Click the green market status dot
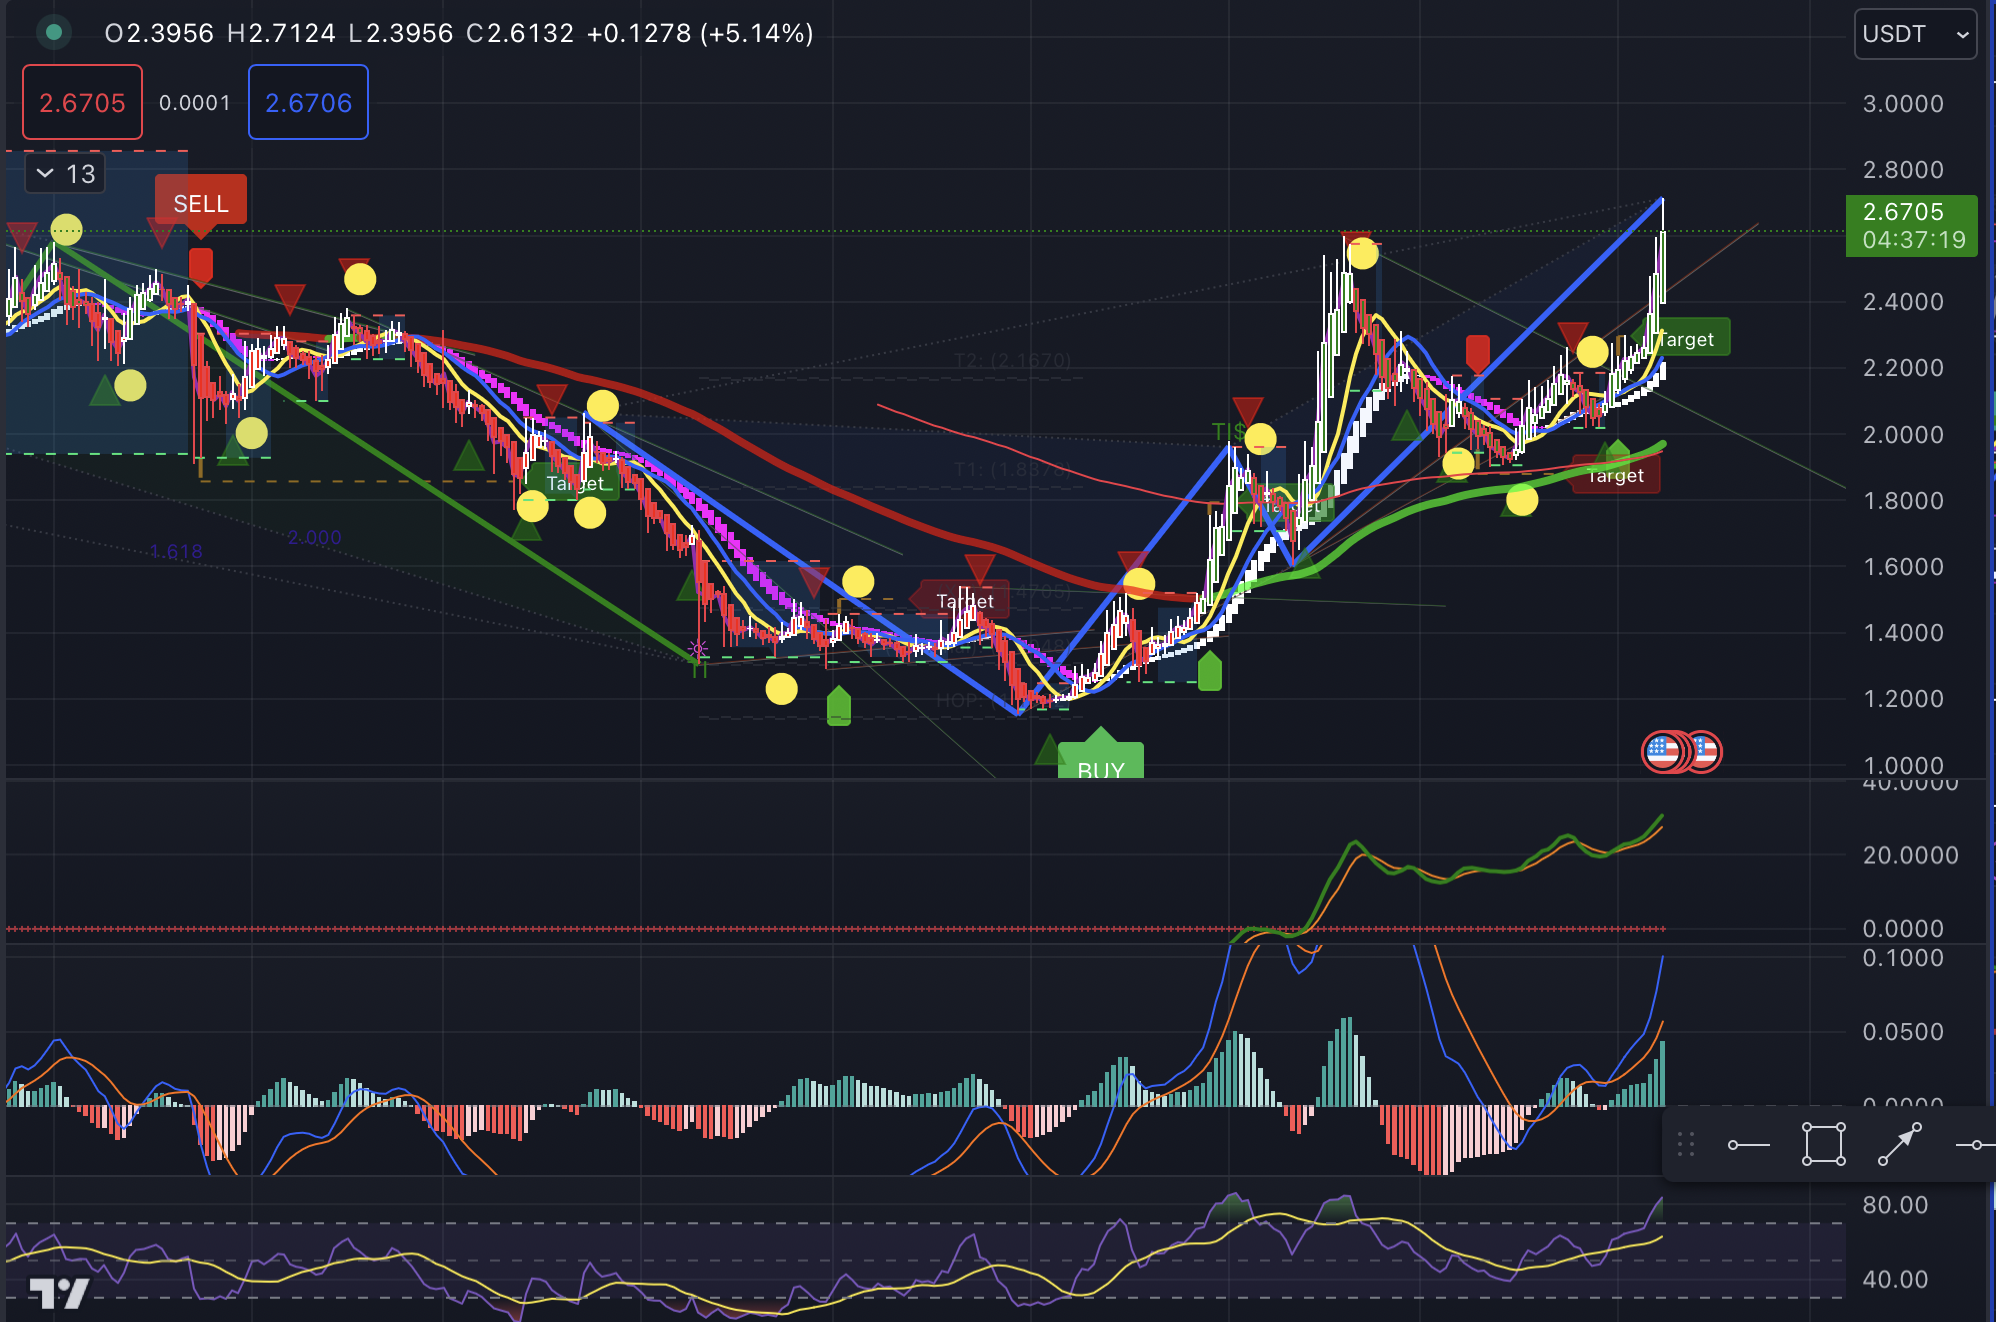The width and height of the screenshot is (1996, 1322). (x=54, y=33)
